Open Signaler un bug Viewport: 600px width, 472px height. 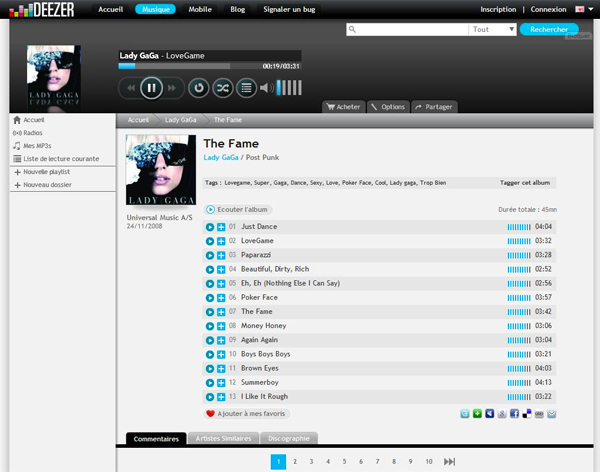click(289, 9)
